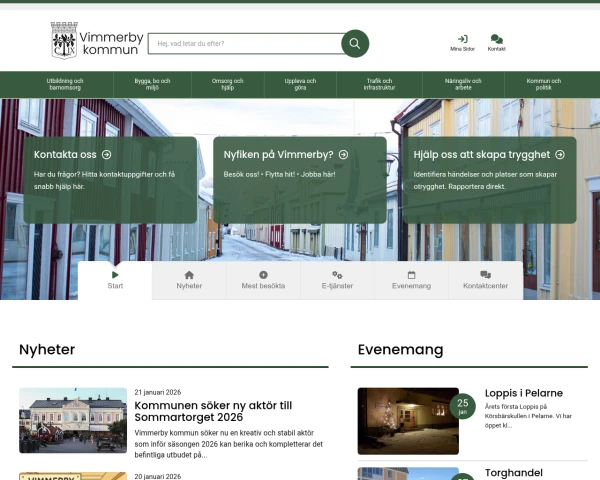Open the Kontaktcenter tab
The width and height of the screenshot is (600, 480).
(485, 280)
